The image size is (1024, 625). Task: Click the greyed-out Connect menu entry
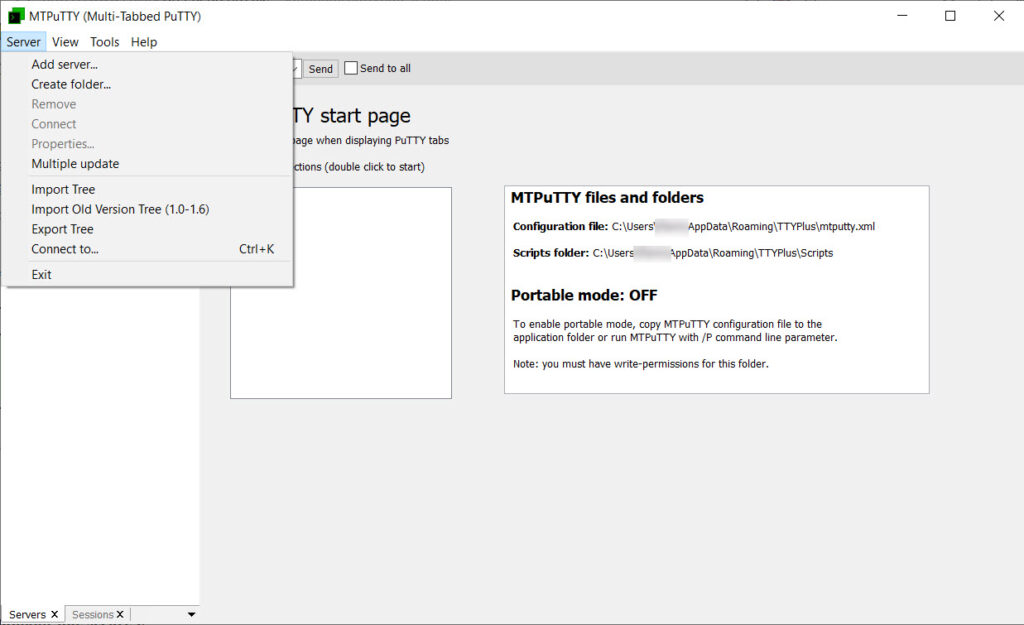pyautogui.click(x=148, y=124)
